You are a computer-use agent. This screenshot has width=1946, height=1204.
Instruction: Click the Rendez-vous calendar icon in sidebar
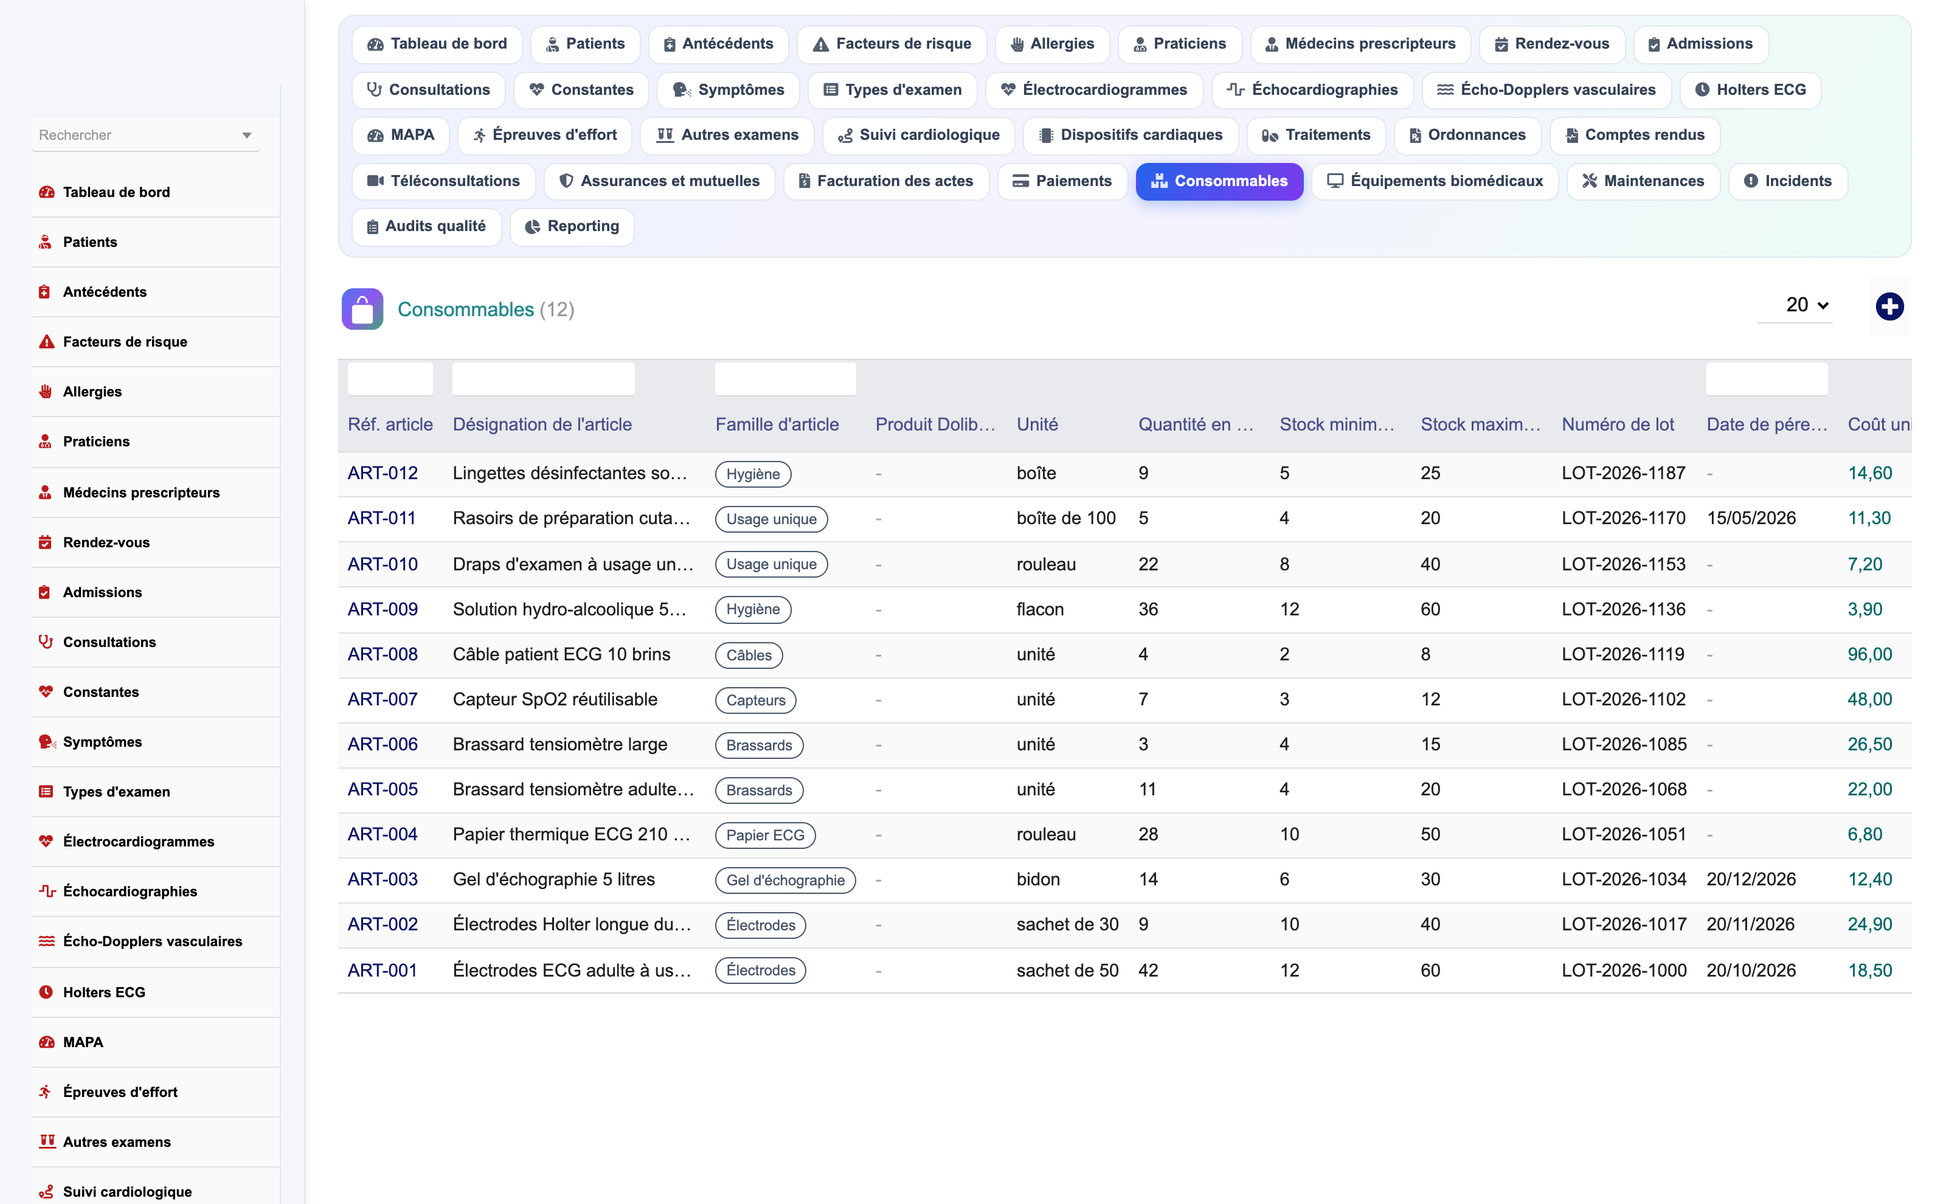coord(46,542)
